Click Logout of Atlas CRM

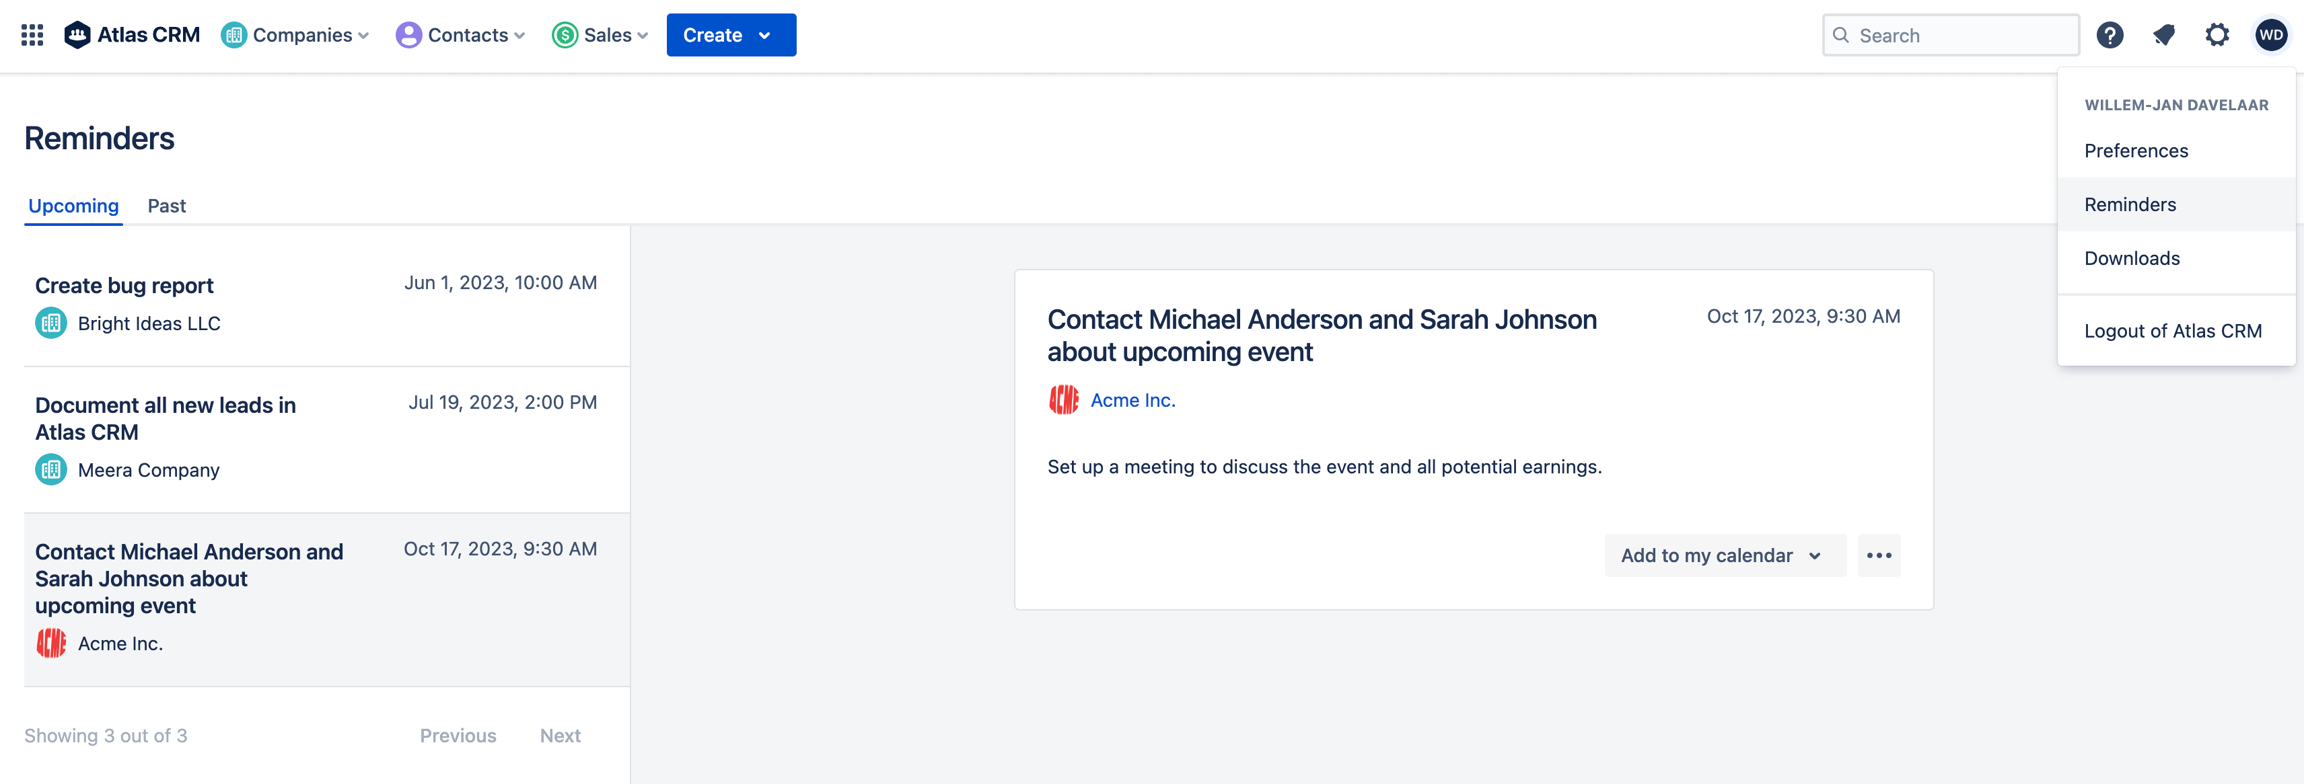coord(2173,331)
